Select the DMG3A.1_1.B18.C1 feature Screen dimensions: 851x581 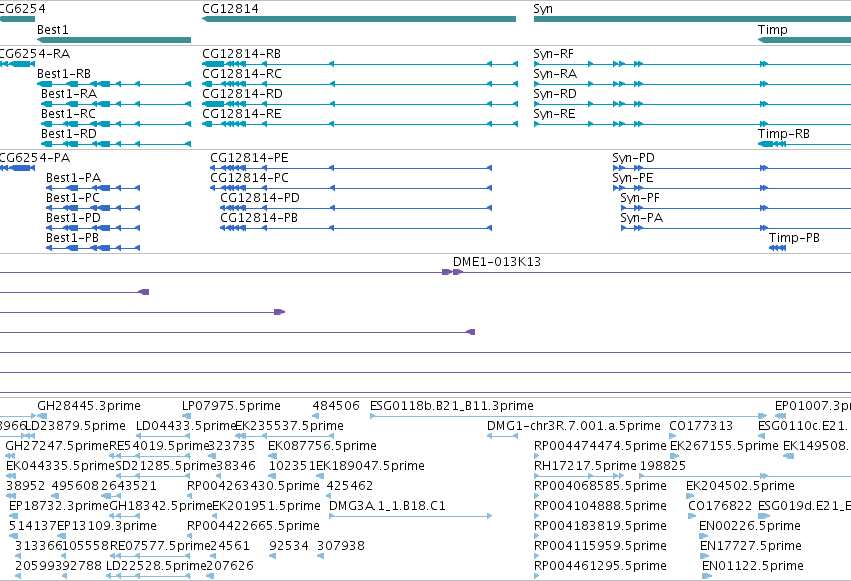coord(410,516)
